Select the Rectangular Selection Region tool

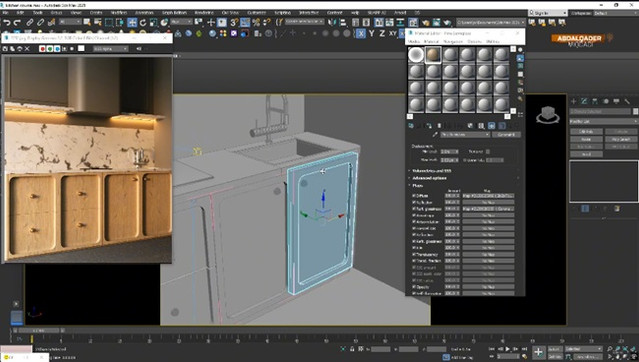click(x=109, y=22)
